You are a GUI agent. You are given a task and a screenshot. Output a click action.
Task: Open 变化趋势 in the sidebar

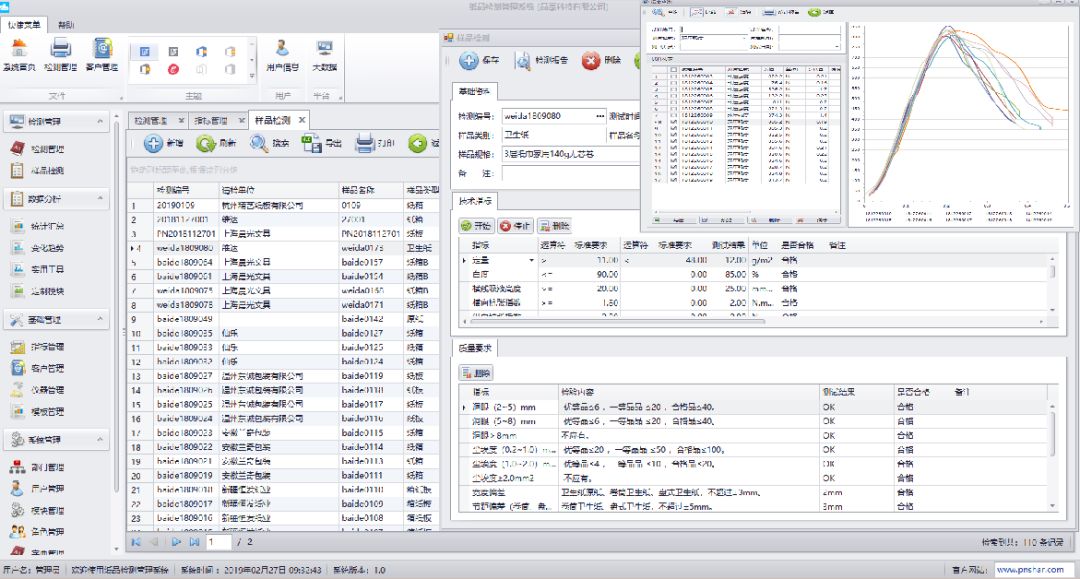(39, 248)
